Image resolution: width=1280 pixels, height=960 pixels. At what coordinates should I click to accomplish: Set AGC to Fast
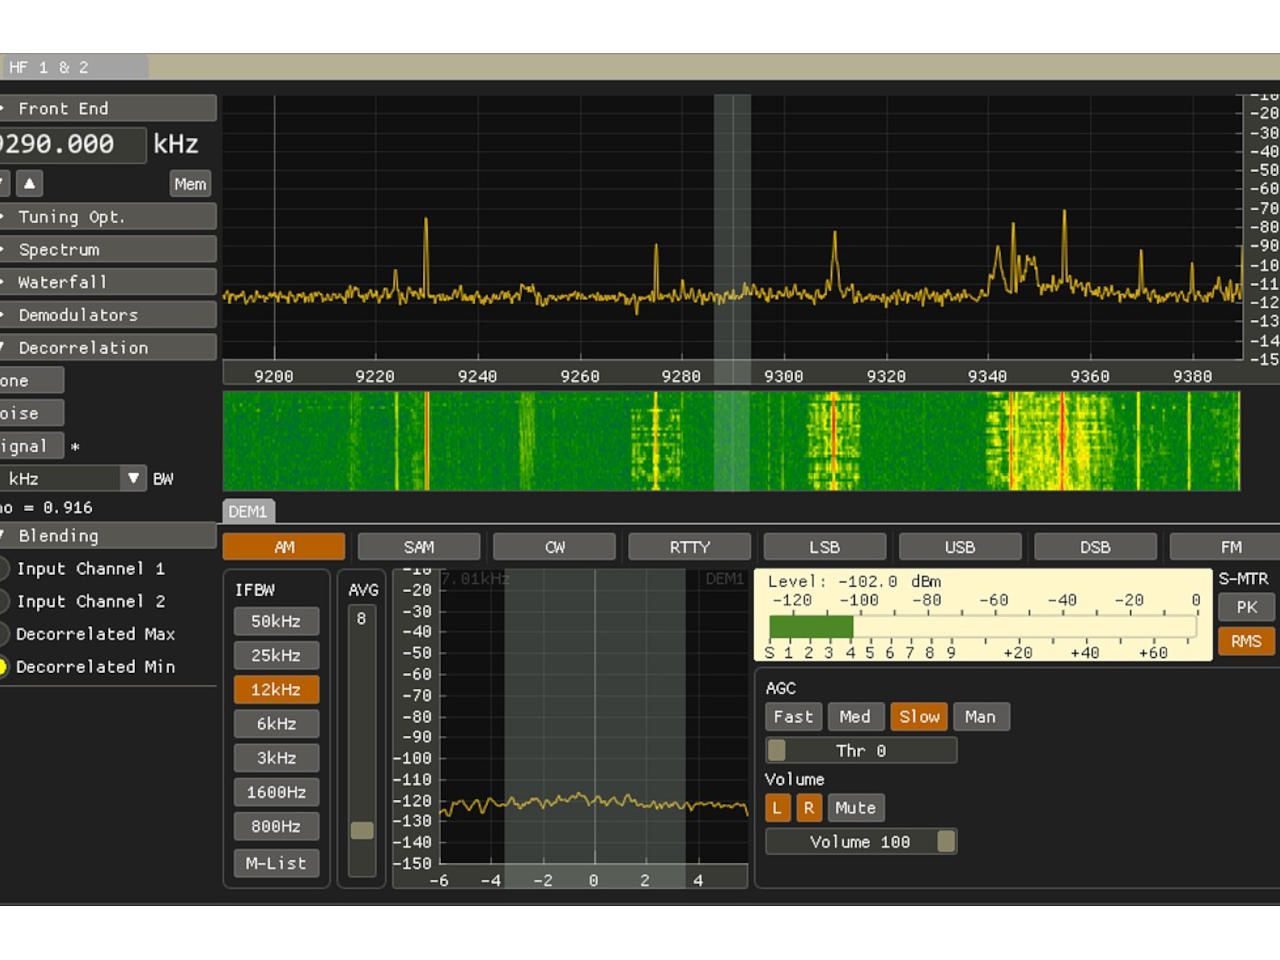click(x=792, y=716)
